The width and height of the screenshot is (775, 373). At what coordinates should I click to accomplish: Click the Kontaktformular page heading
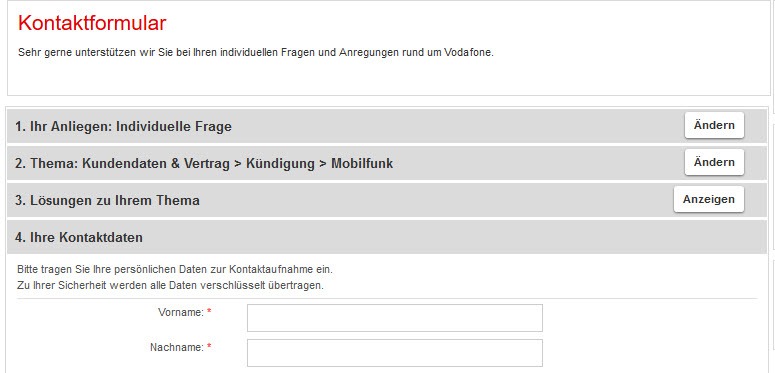[92, 23]
